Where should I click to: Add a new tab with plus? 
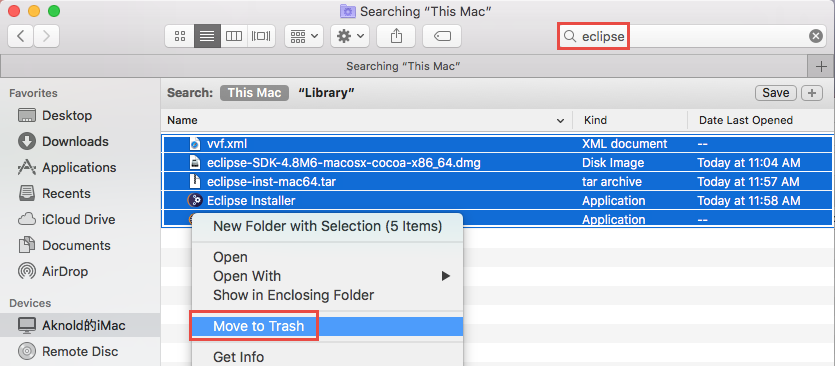821,66
